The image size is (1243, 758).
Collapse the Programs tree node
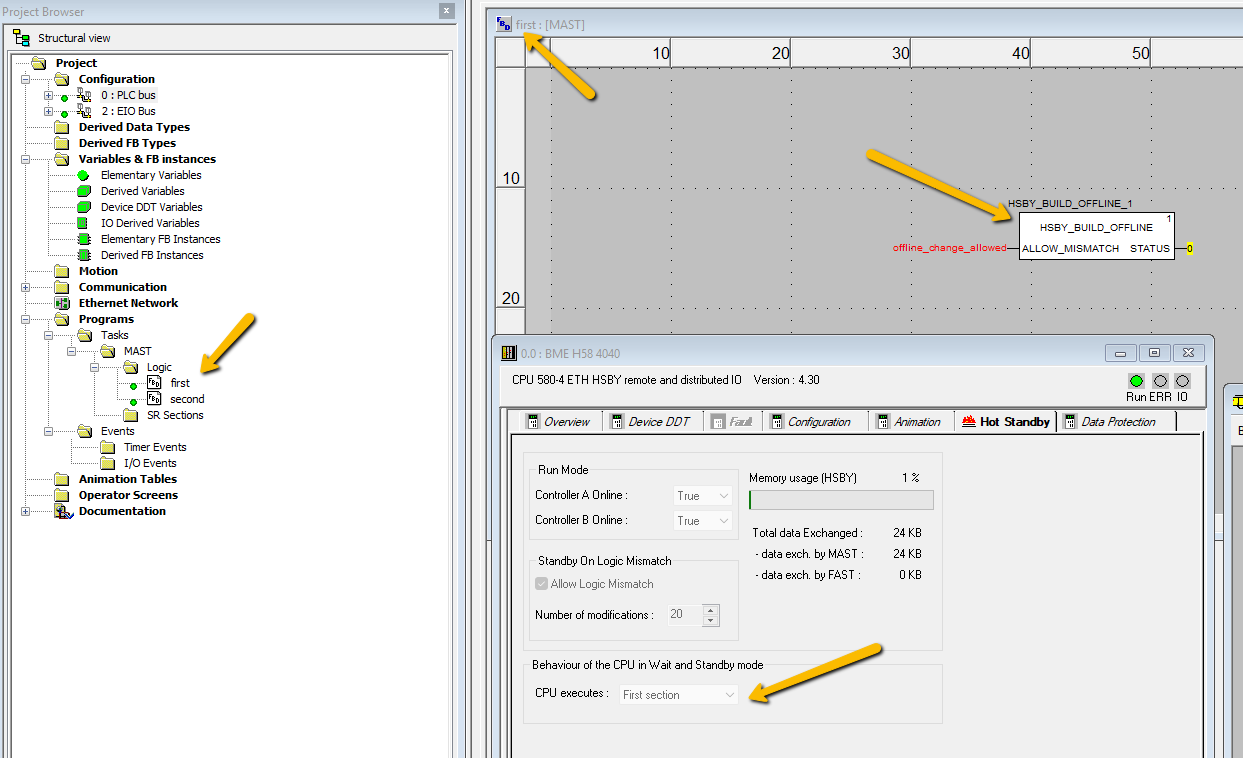[x=26, y=319]
